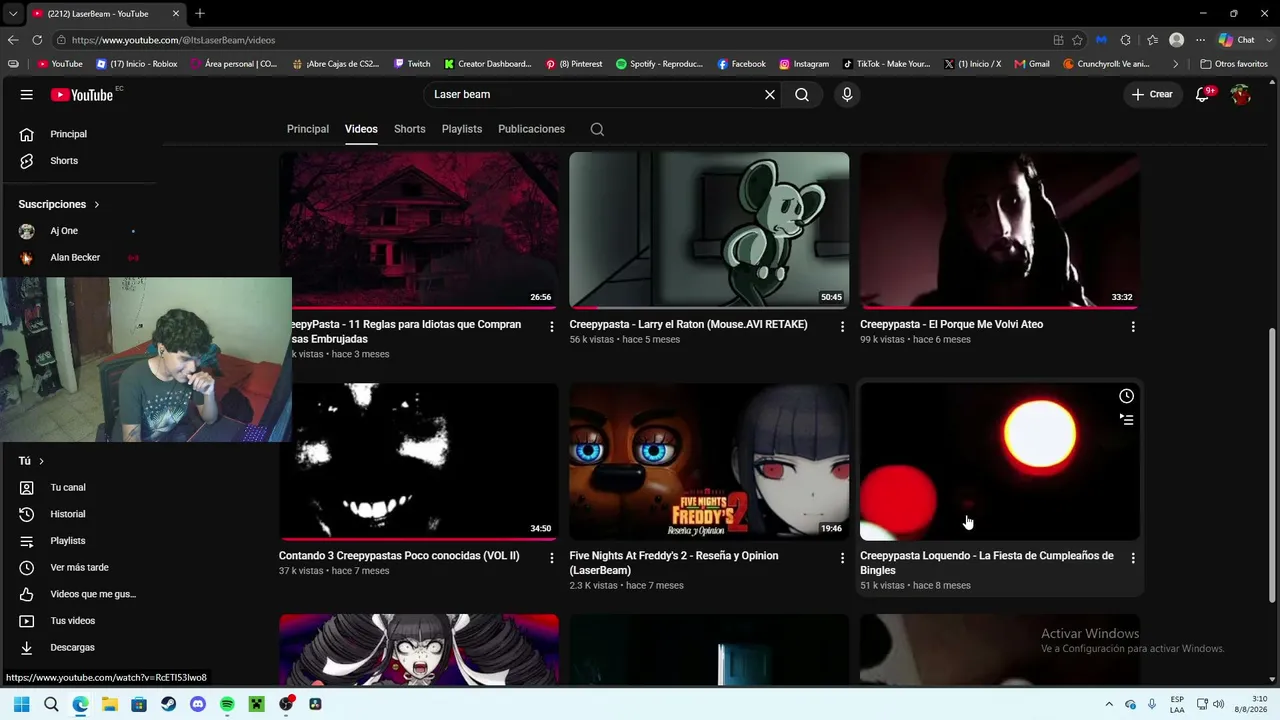Open the YouTube guide hamburger menu
1280x720 pixels.
[27, 94]
